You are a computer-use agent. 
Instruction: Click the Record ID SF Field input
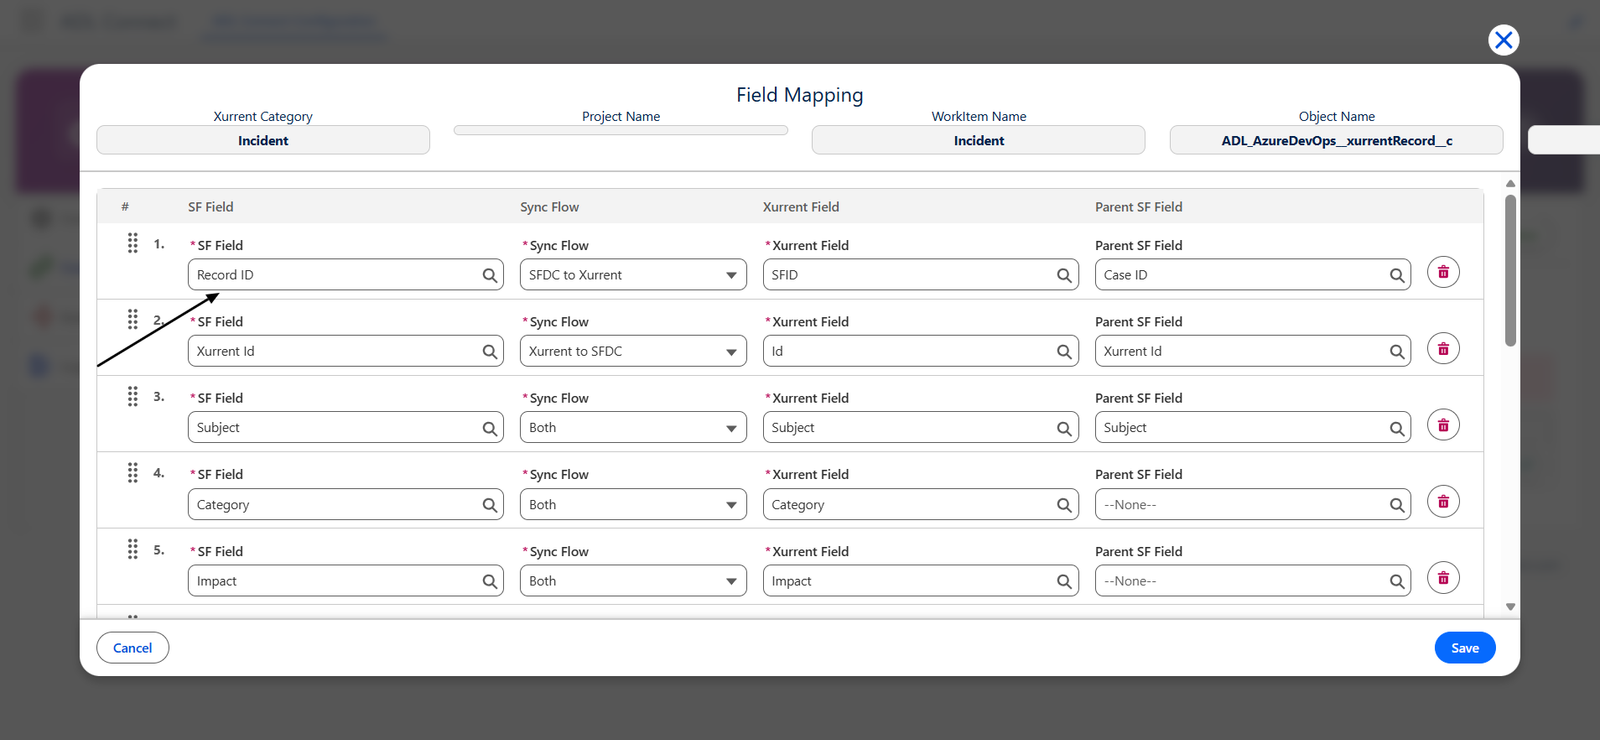point(346,275)
